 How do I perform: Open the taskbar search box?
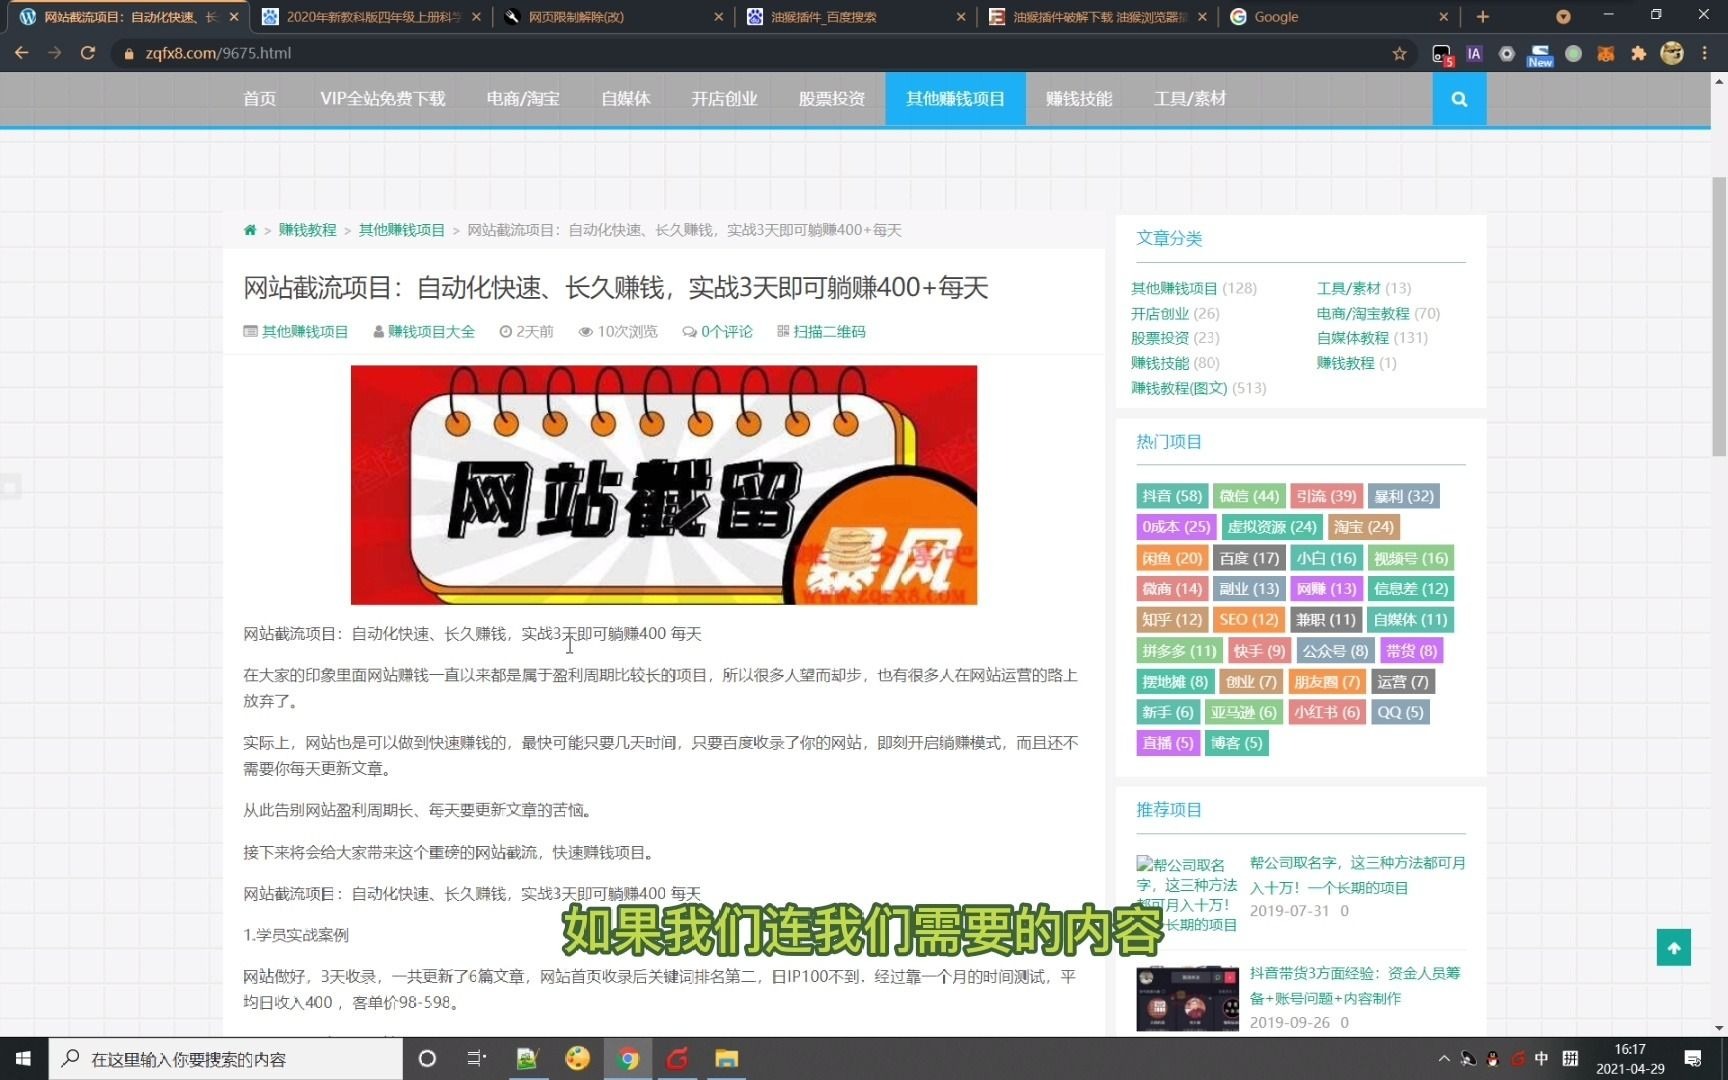[x=225, y=1058]
